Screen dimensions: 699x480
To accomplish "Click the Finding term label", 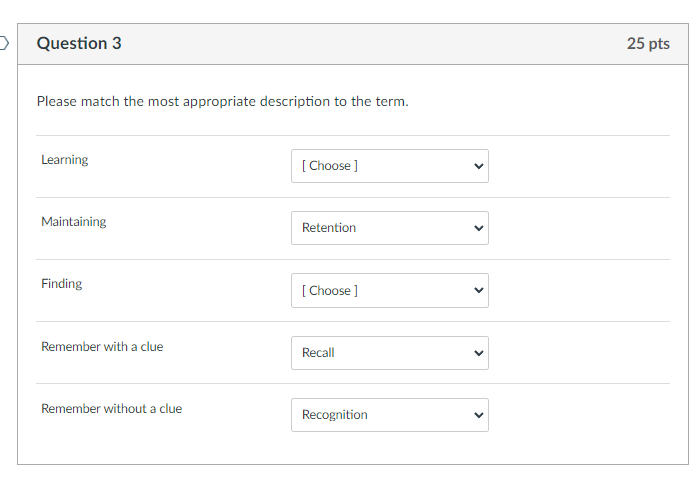I will [x=61, y=284].
